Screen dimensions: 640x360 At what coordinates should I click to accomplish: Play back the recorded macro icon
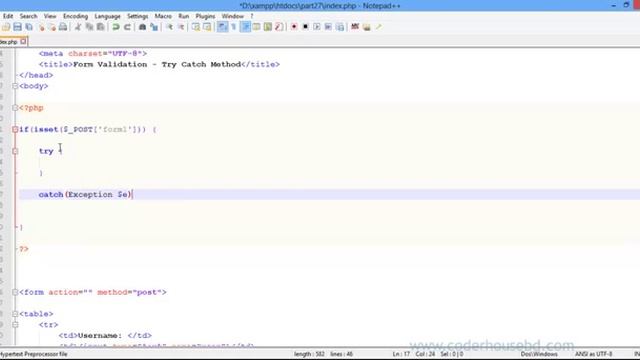click(317, 27)
